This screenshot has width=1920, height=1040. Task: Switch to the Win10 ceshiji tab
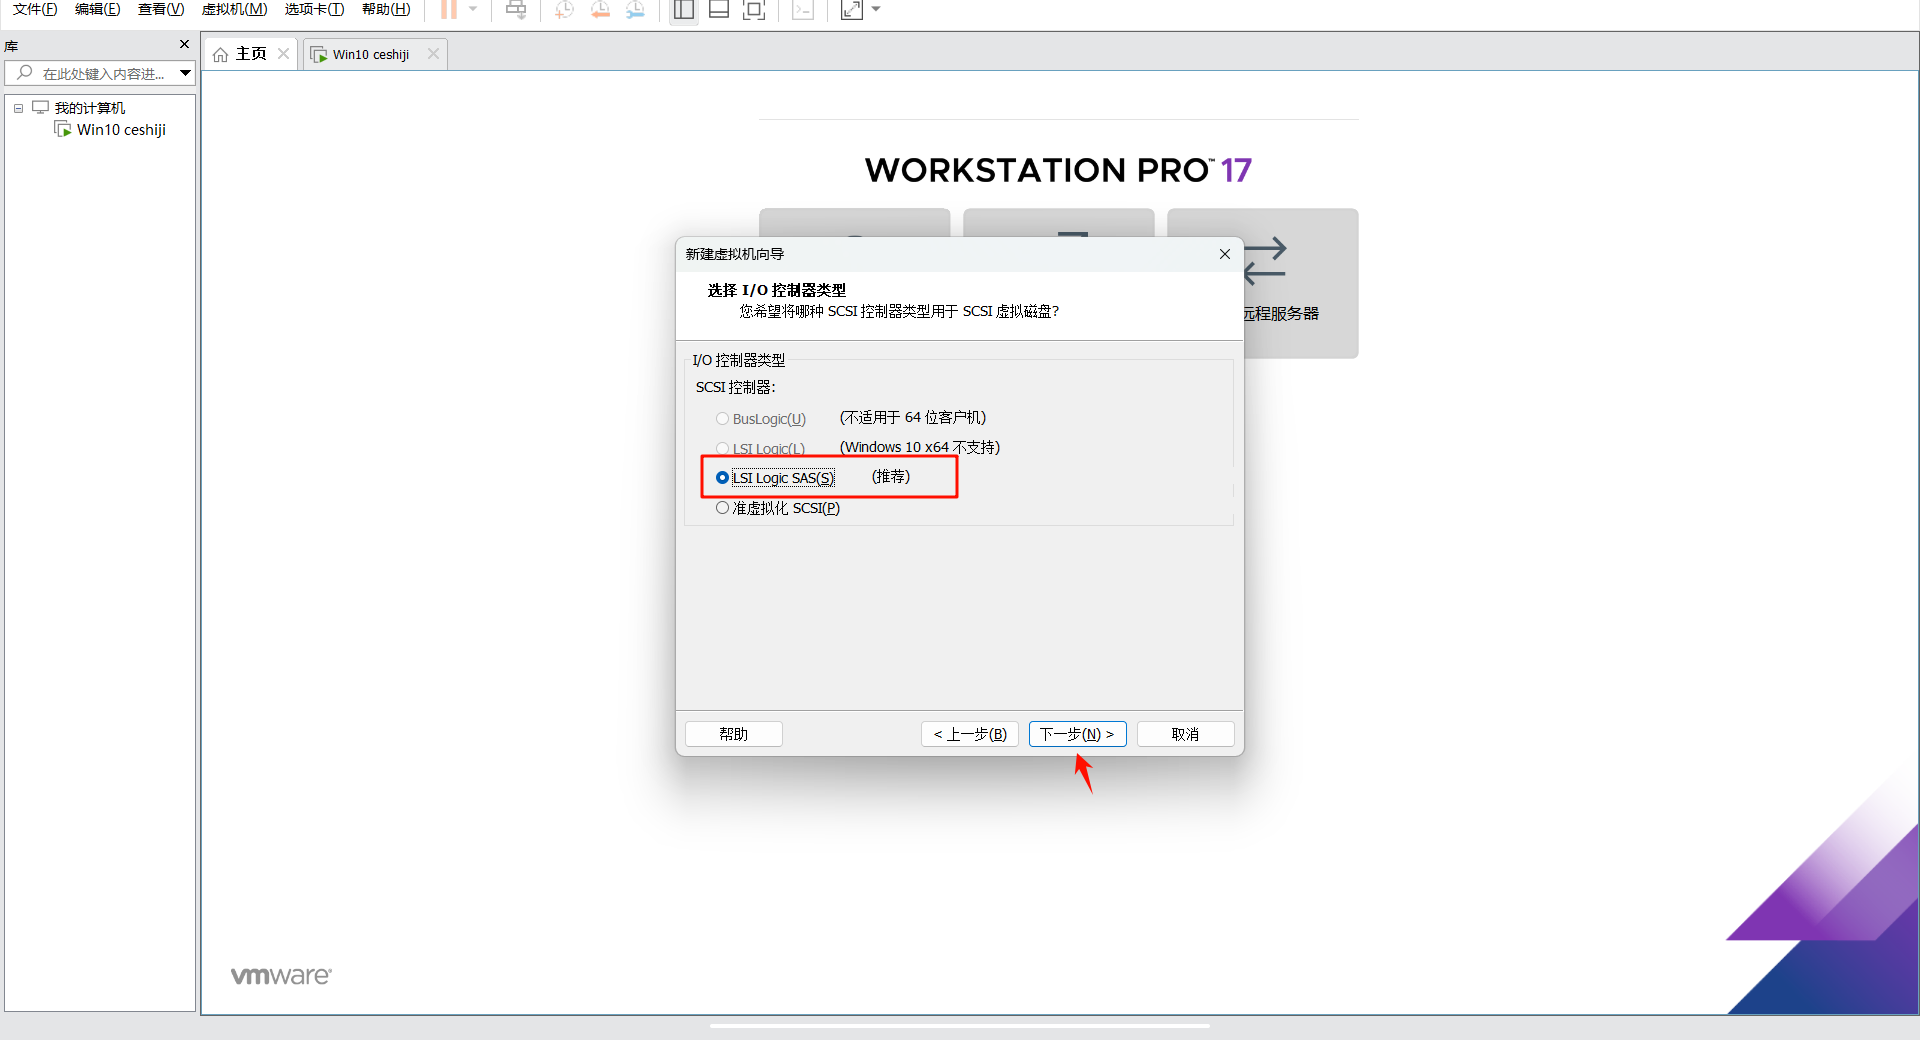370,54
